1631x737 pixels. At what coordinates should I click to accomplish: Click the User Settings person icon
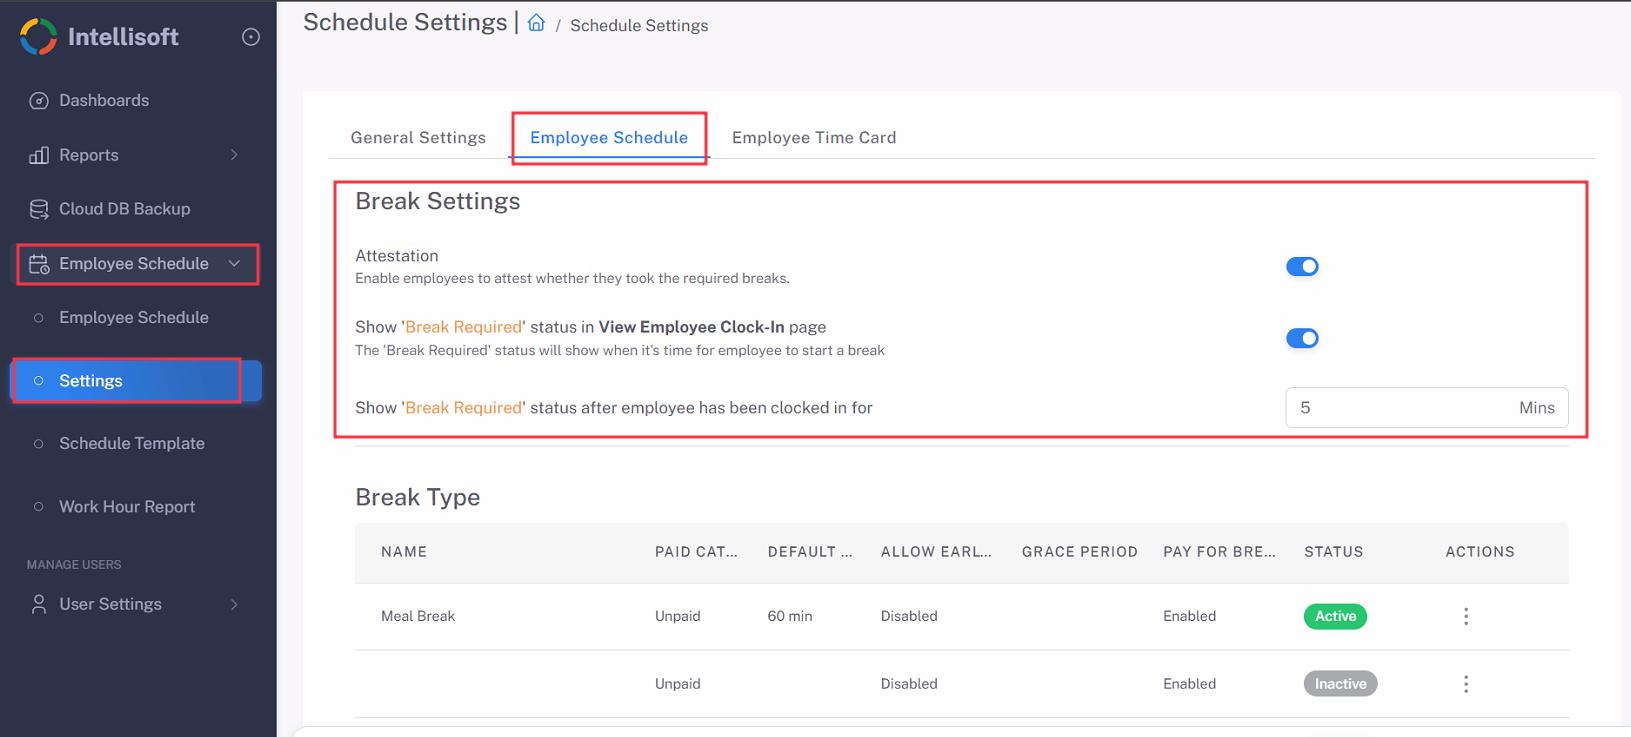point(39,604)
